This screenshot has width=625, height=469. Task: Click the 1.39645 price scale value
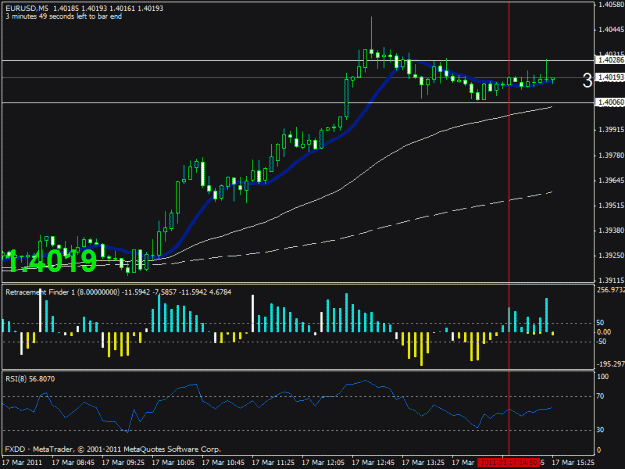pyautogui.click(x=611, y=181)
